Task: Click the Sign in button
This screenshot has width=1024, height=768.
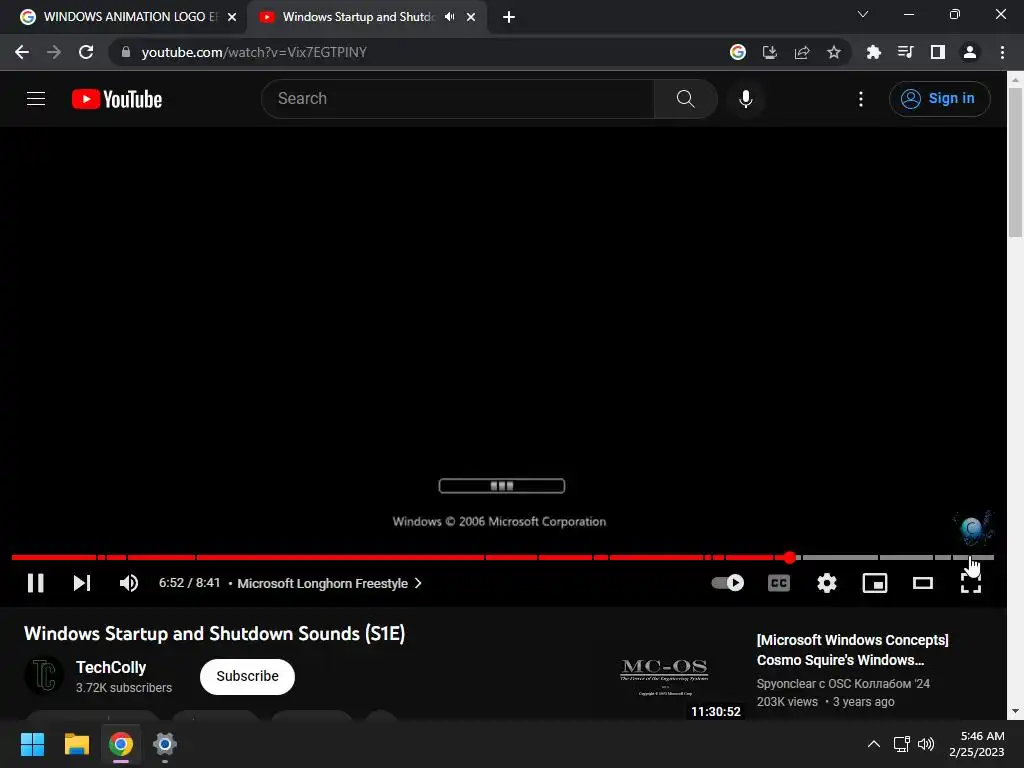Action: pos(939,99)
